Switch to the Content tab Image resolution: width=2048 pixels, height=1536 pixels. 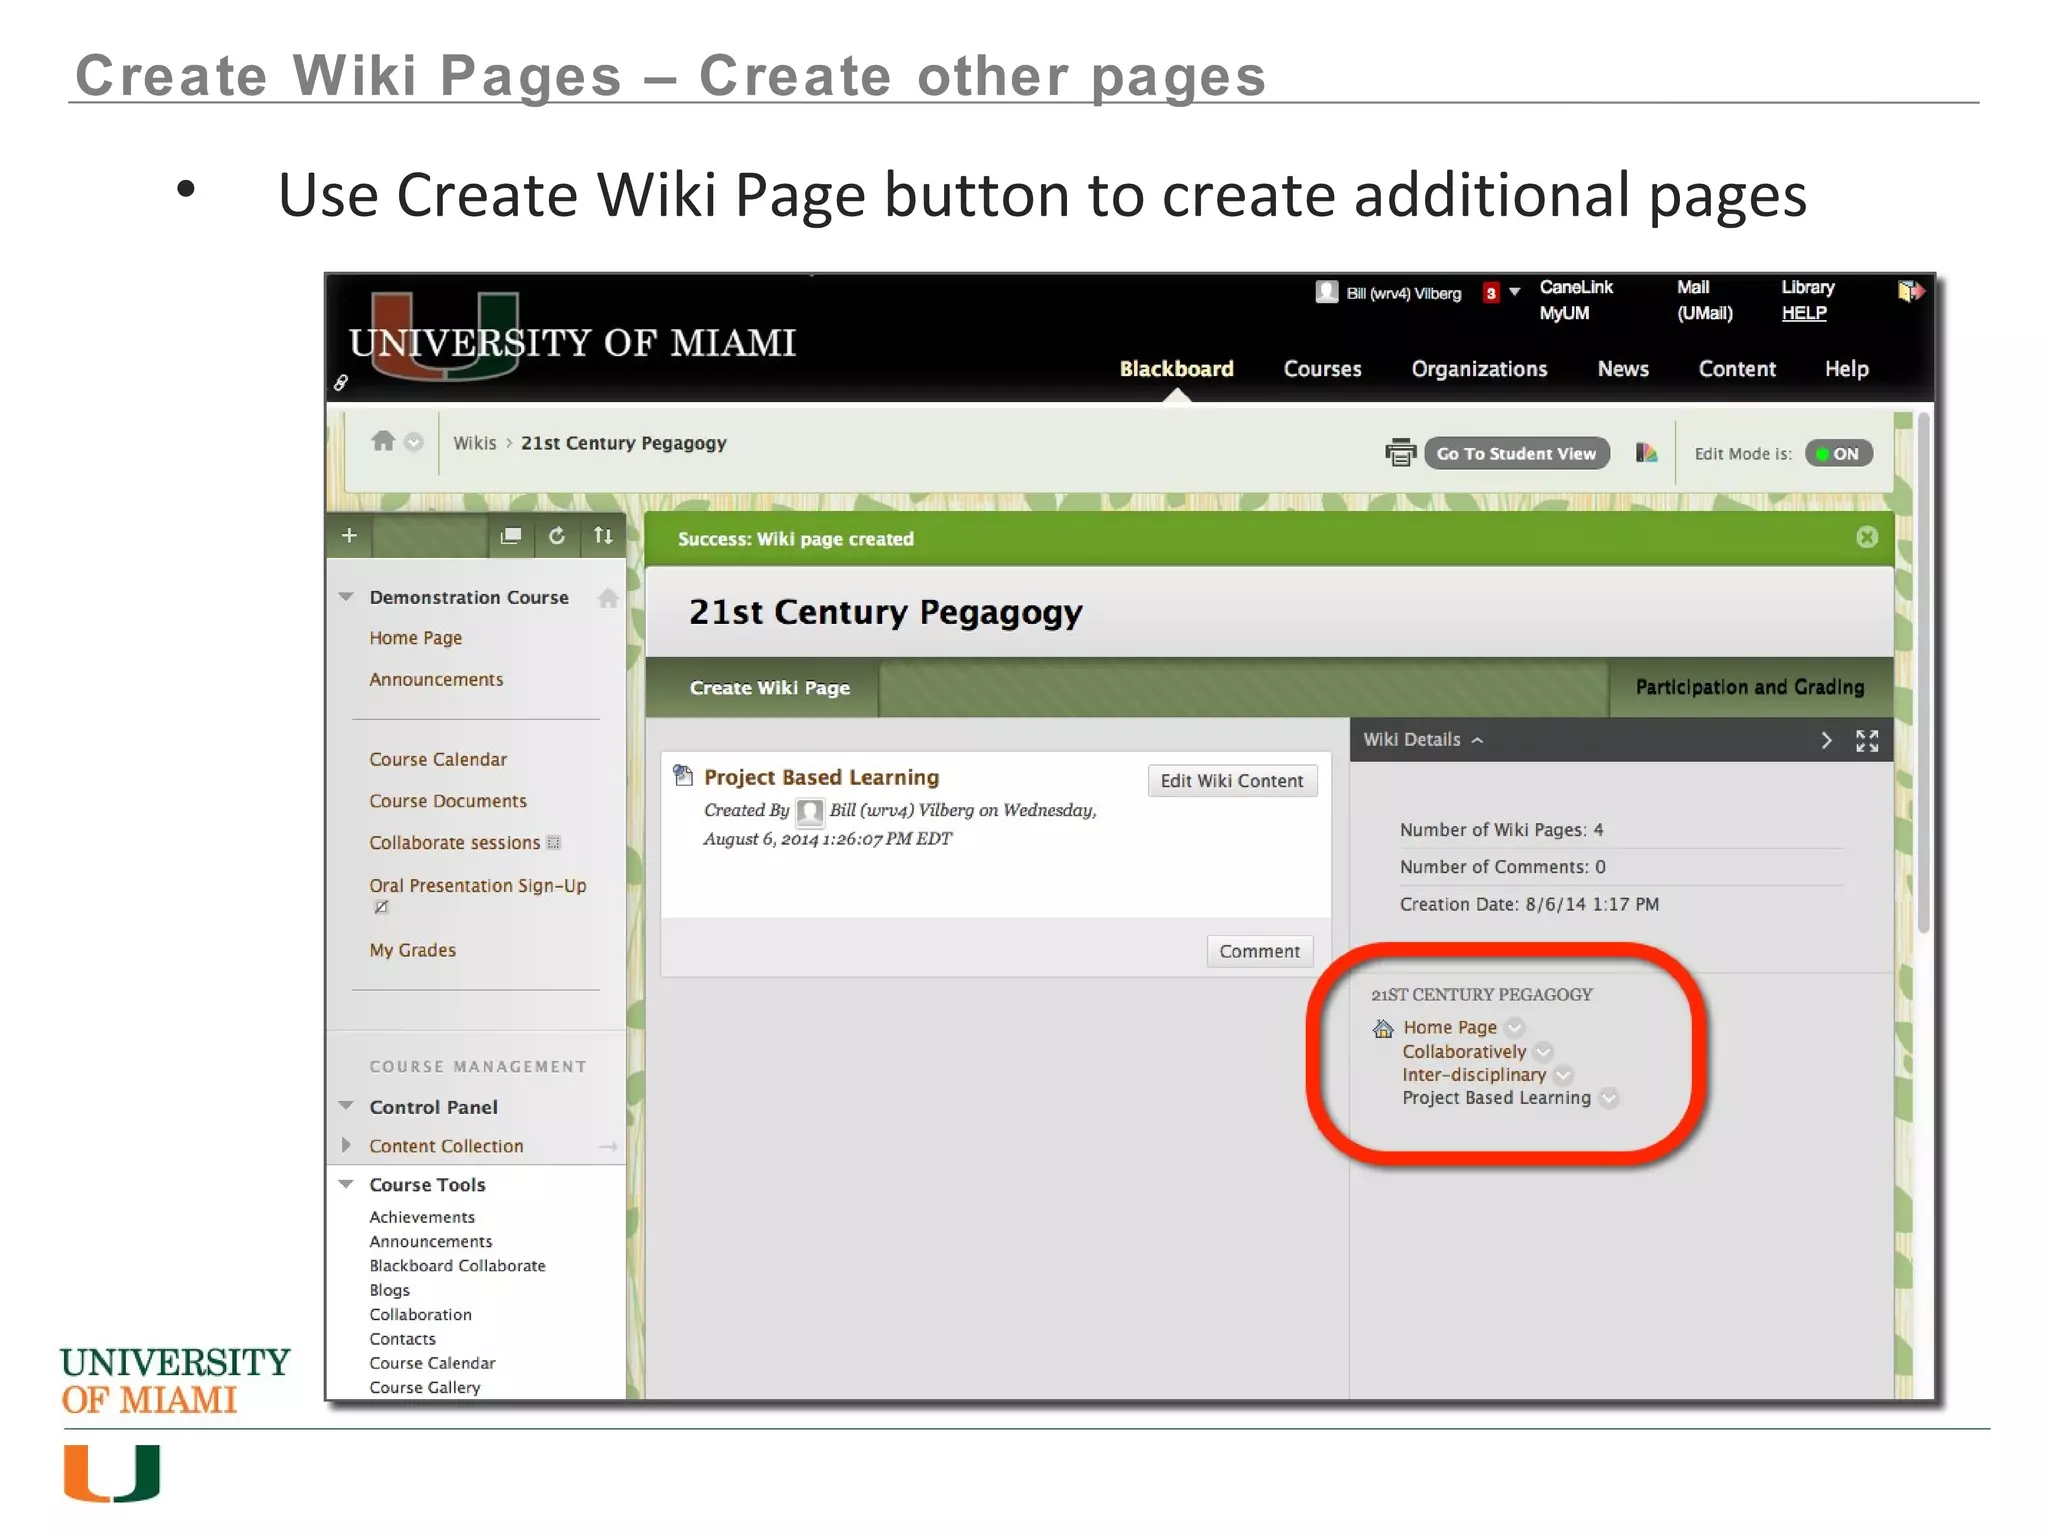tap(1737, 369)
